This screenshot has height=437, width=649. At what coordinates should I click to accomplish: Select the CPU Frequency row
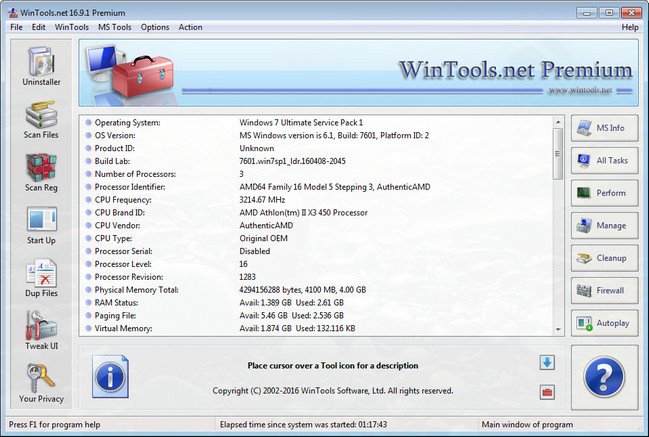point(317,199)
